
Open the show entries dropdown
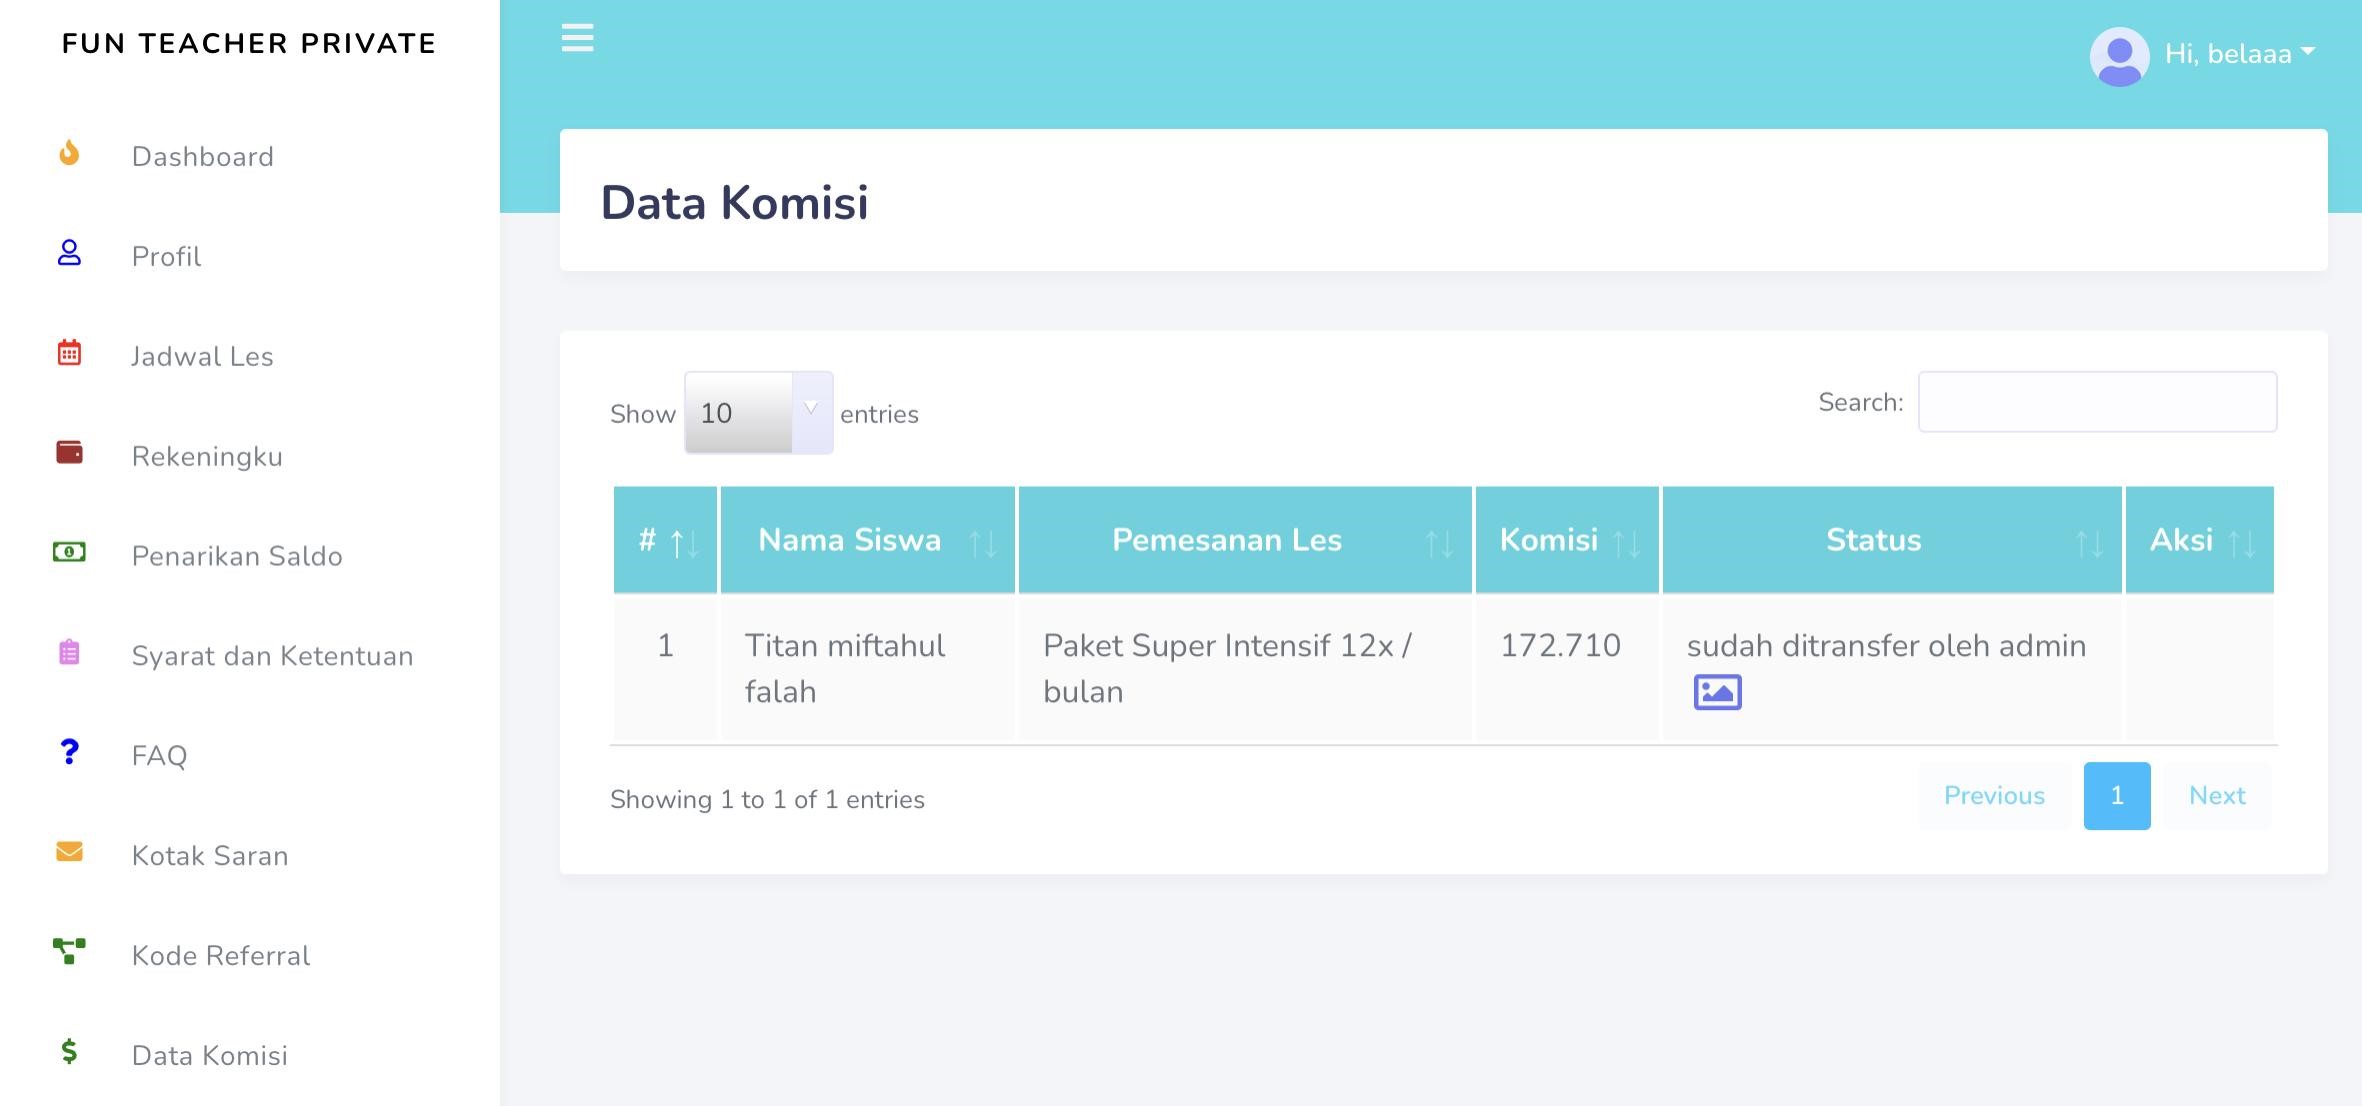tap(758, 413)
